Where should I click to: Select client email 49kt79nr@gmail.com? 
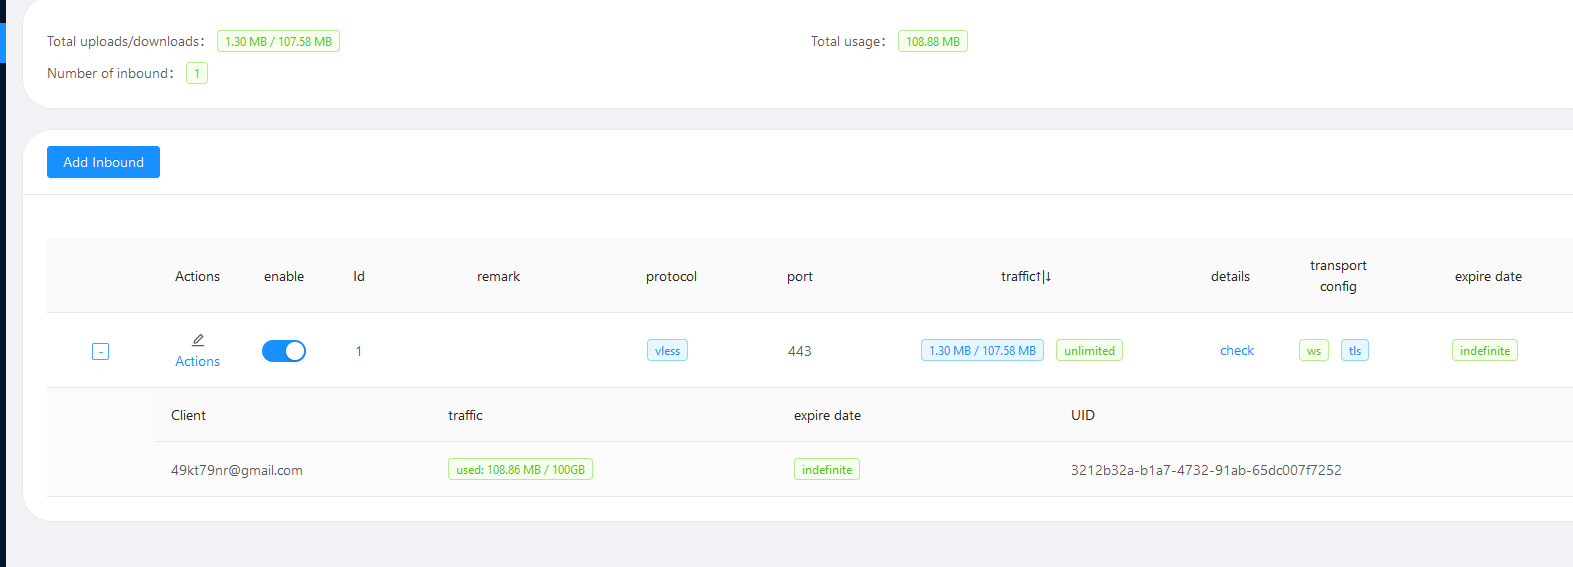(237, 470)
